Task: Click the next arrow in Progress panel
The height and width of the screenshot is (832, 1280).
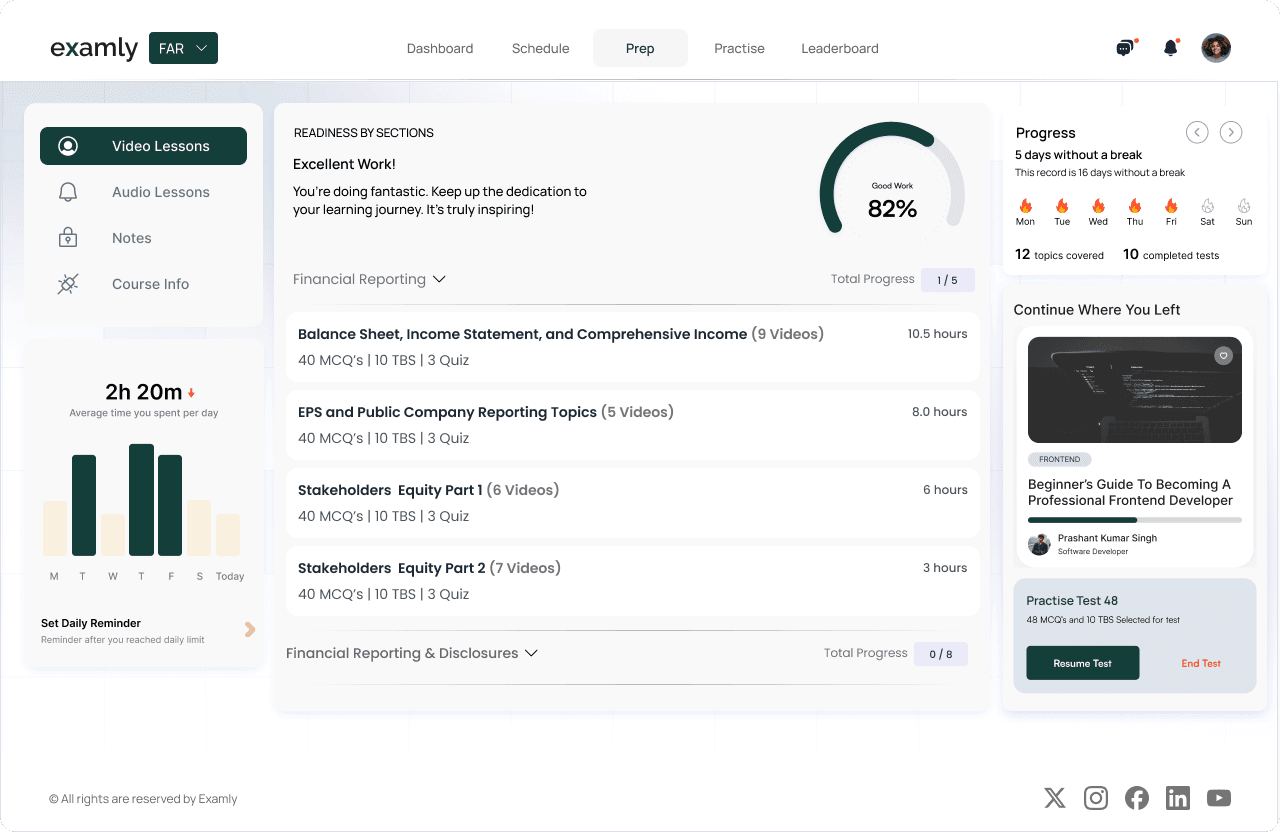Action: tap(1230, 131)
